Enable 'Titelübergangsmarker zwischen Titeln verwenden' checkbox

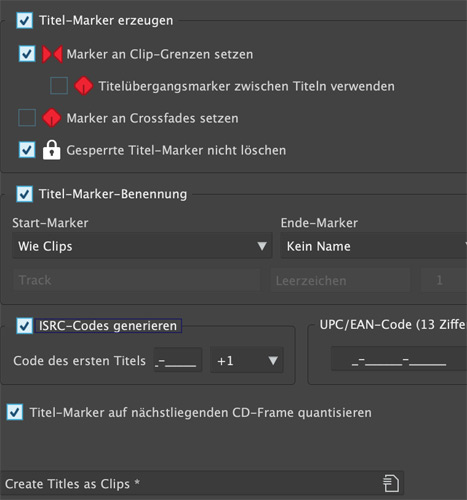[59, 86]
